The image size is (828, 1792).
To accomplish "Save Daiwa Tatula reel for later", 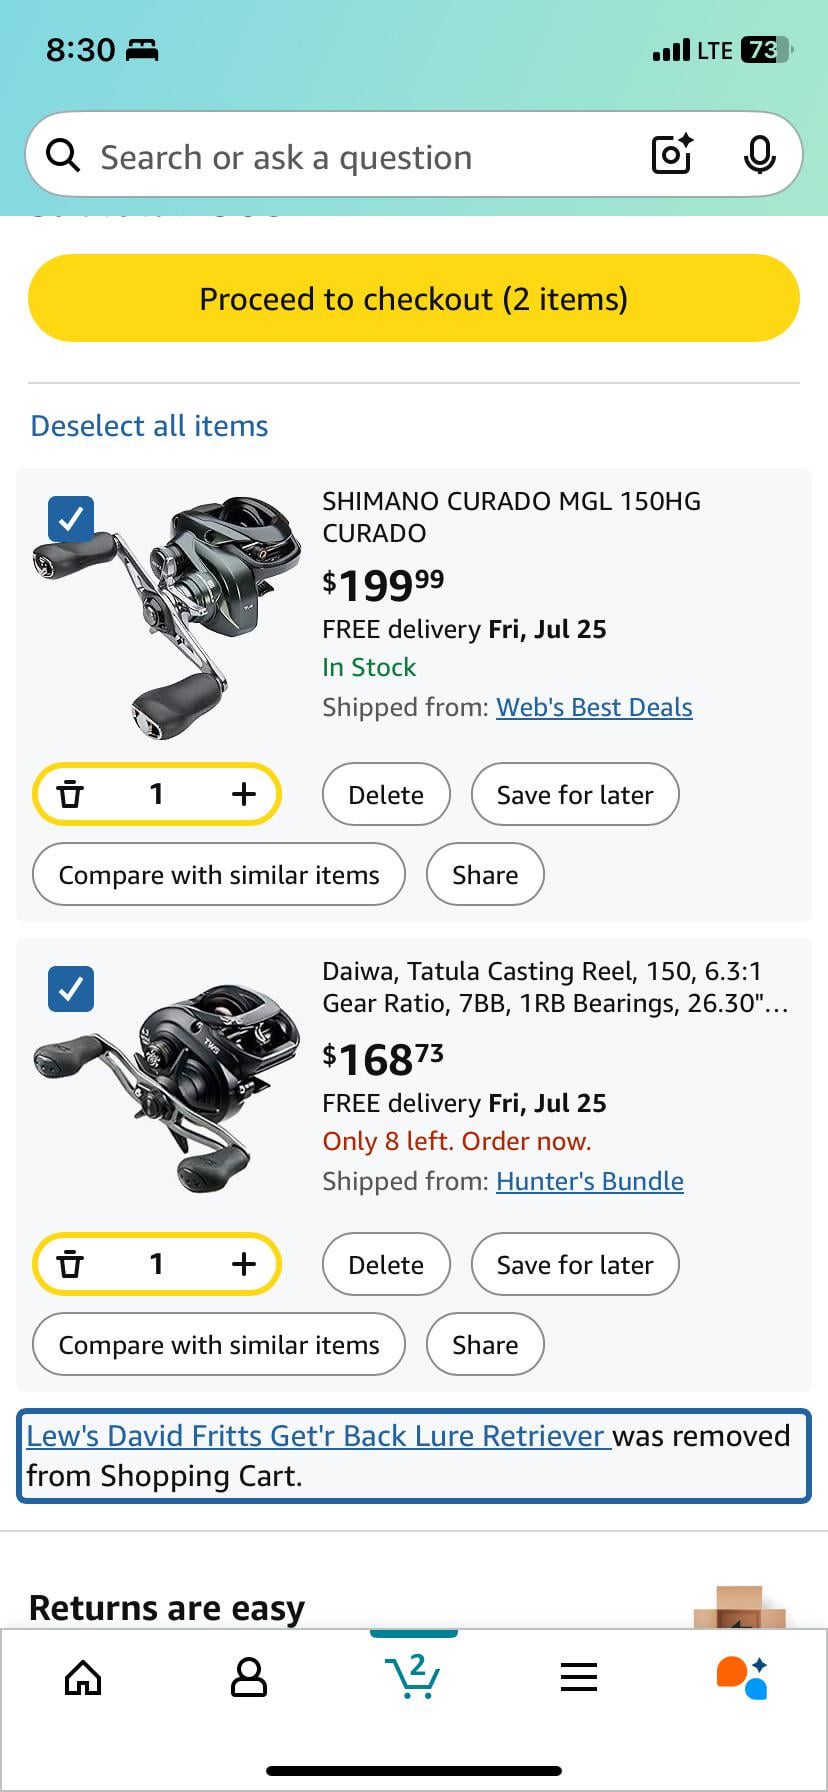I will [575, 1264].
